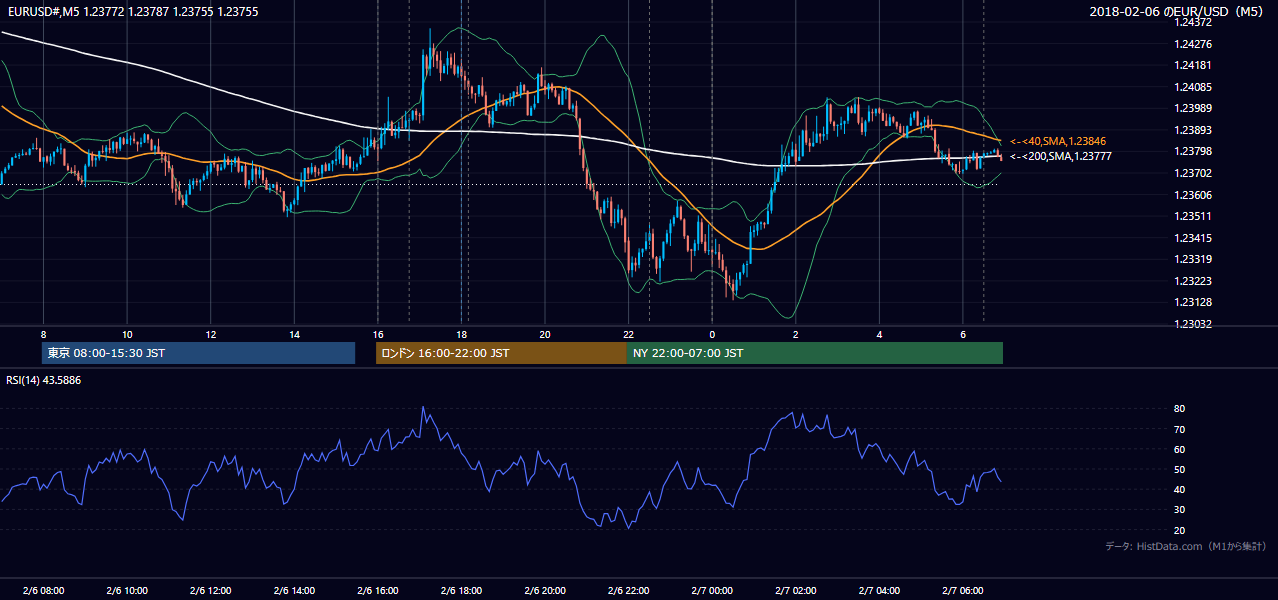
Task: Click hour label 14 under the price chart
Action: [x=295, y=334]
